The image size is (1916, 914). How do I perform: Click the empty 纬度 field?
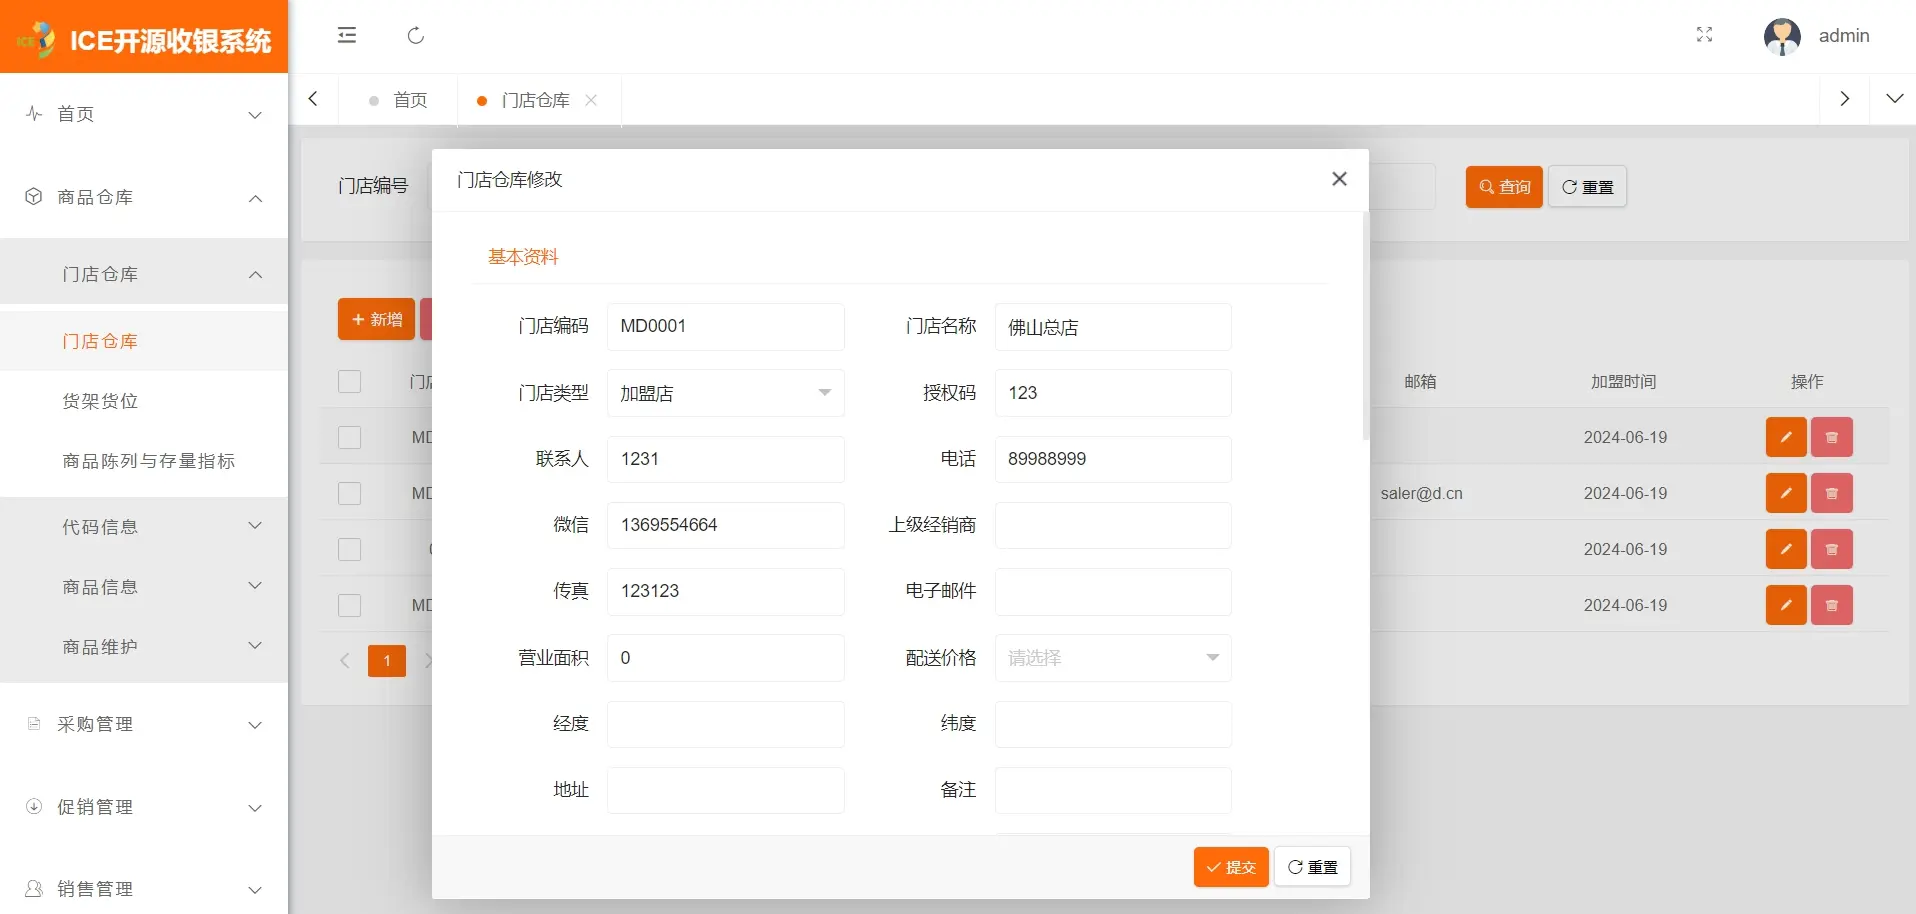[x=1113, y=725]
